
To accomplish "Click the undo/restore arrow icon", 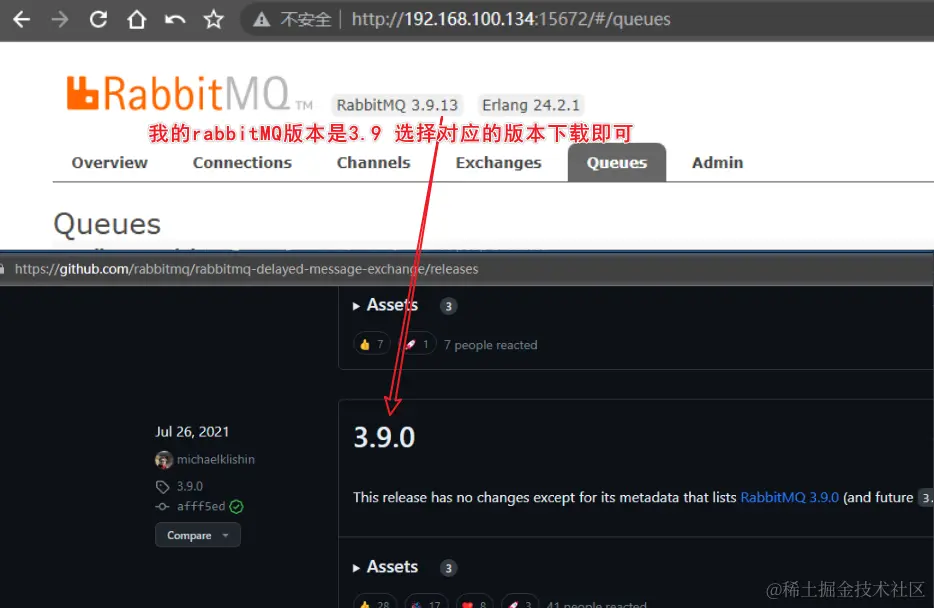I will [x=175, y=20].
